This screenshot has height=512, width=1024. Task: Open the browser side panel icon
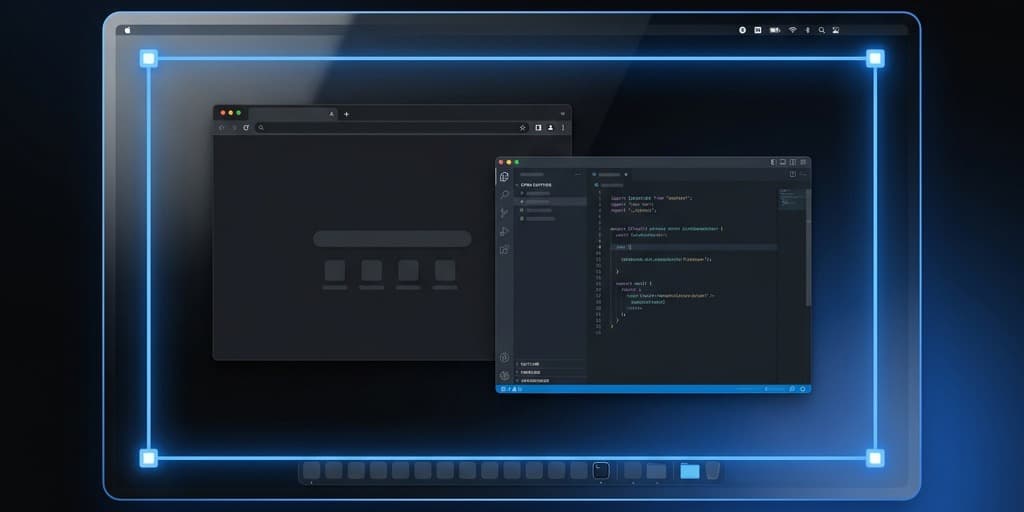[538, 128]
